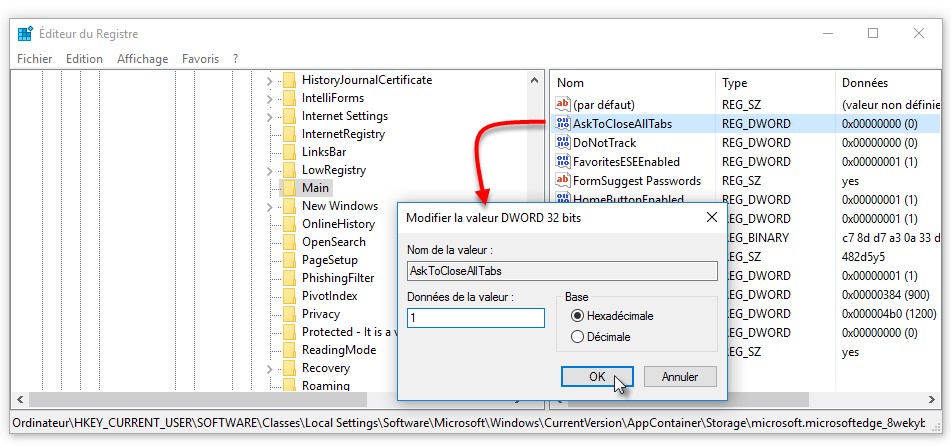Screen dimensions: 951x446
Task: Click the FavoritesESEEnabled DWORD value icon
Action: 562,162
